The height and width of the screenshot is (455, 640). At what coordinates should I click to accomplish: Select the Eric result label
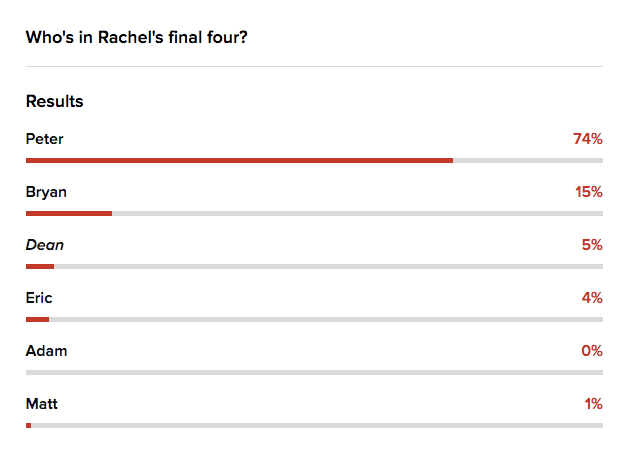point(39,297)
